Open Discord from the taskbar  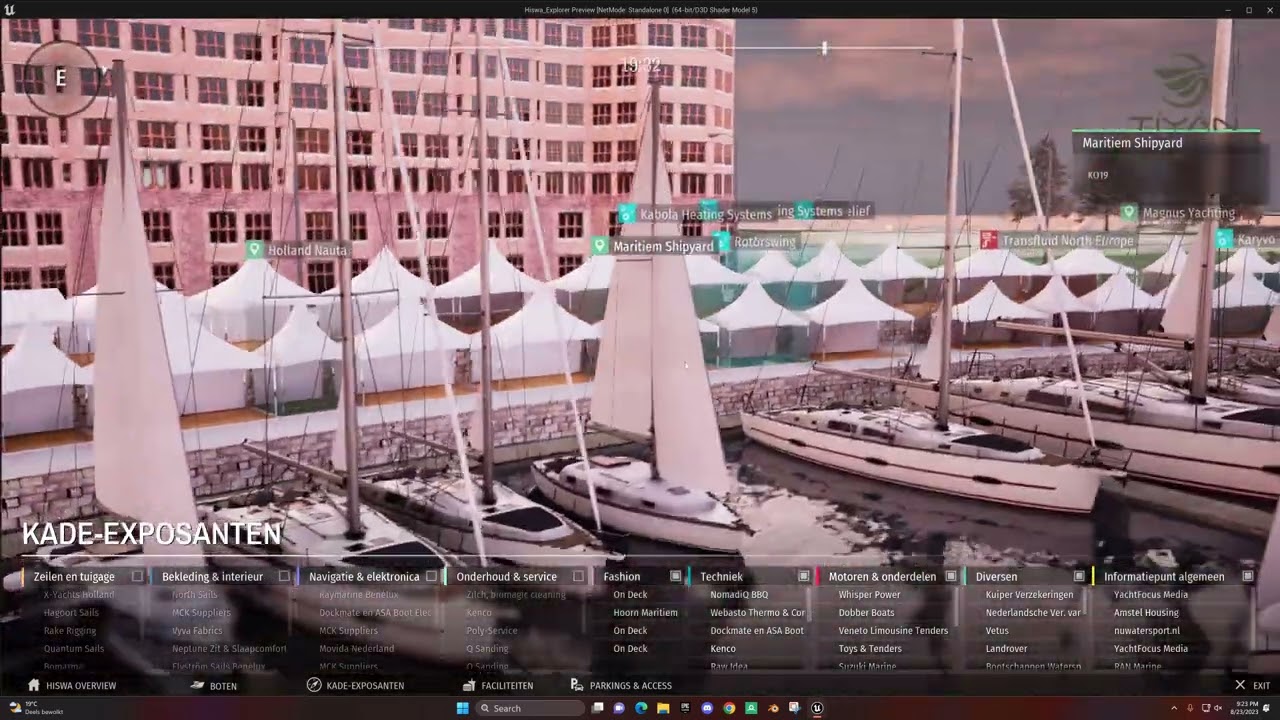(707, 708)
